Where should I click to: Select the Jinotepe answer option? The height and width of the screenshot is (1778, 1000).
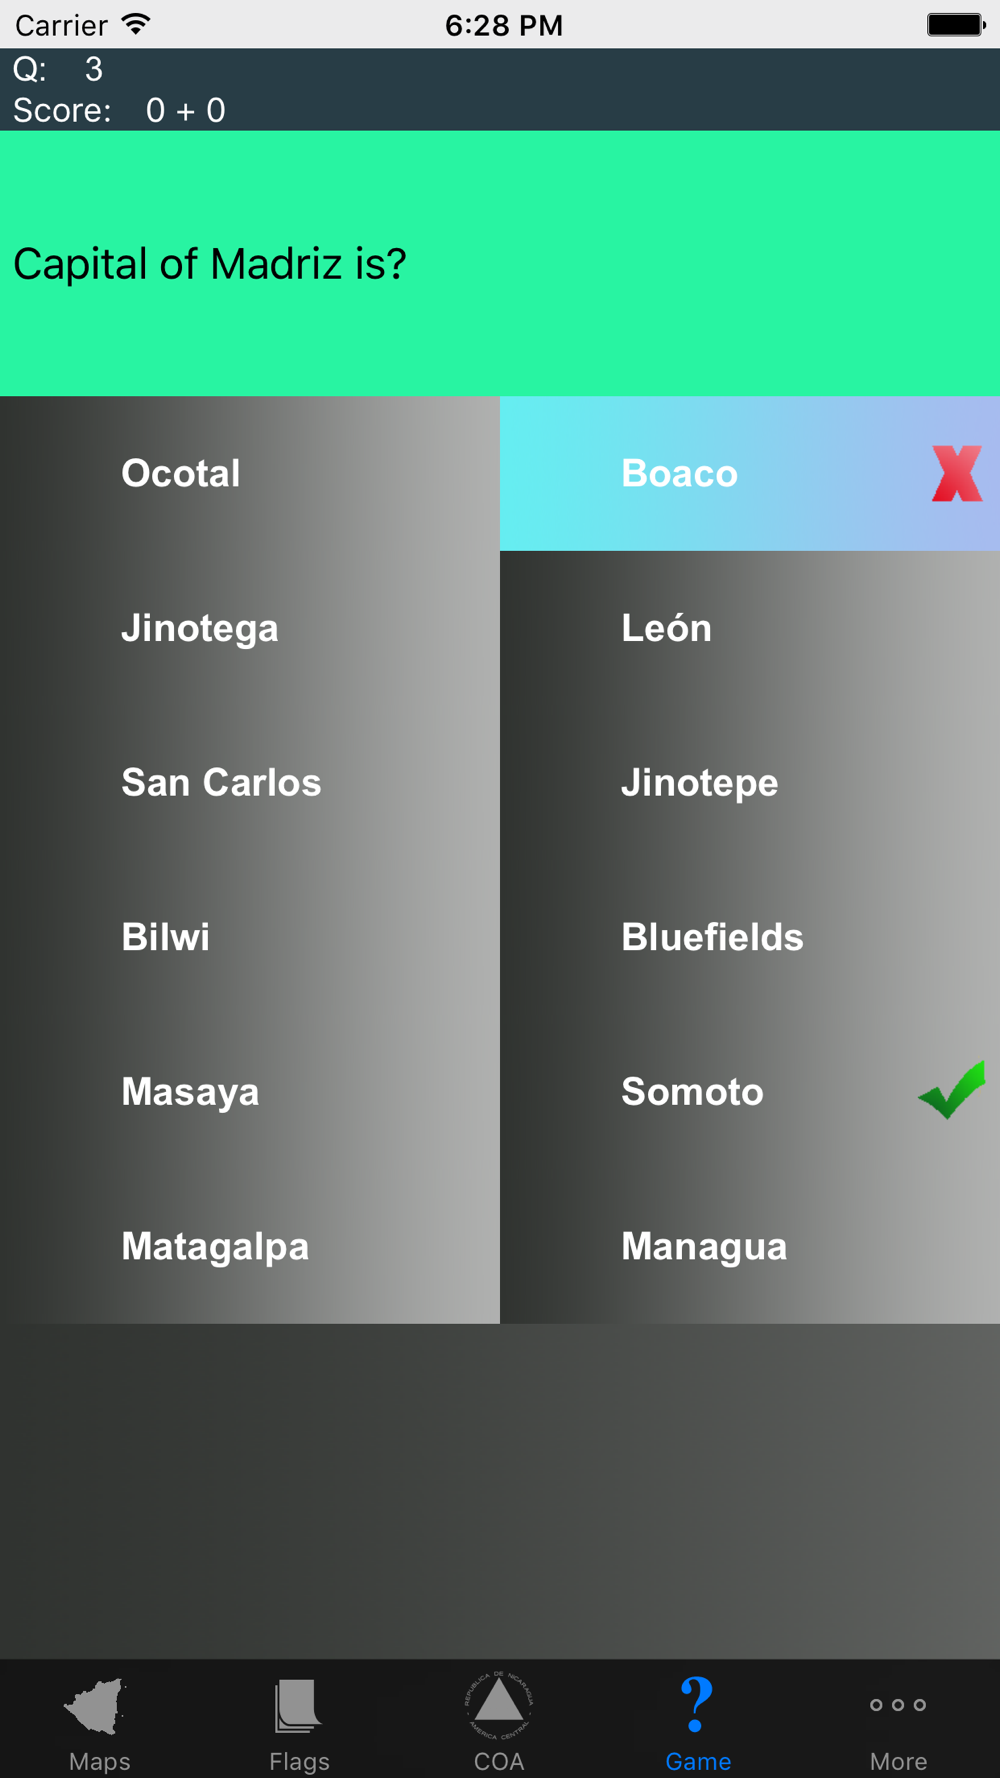pyautogui.click(x=750, y=782)
